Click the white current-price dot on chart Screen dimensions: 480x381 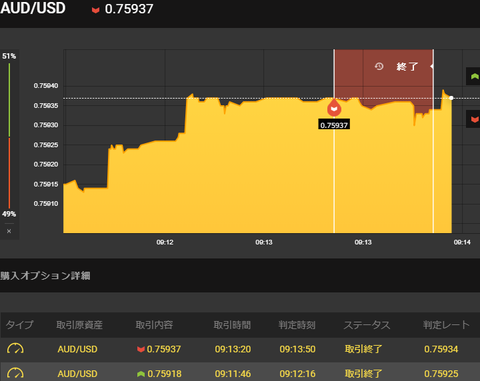point(451,98)
